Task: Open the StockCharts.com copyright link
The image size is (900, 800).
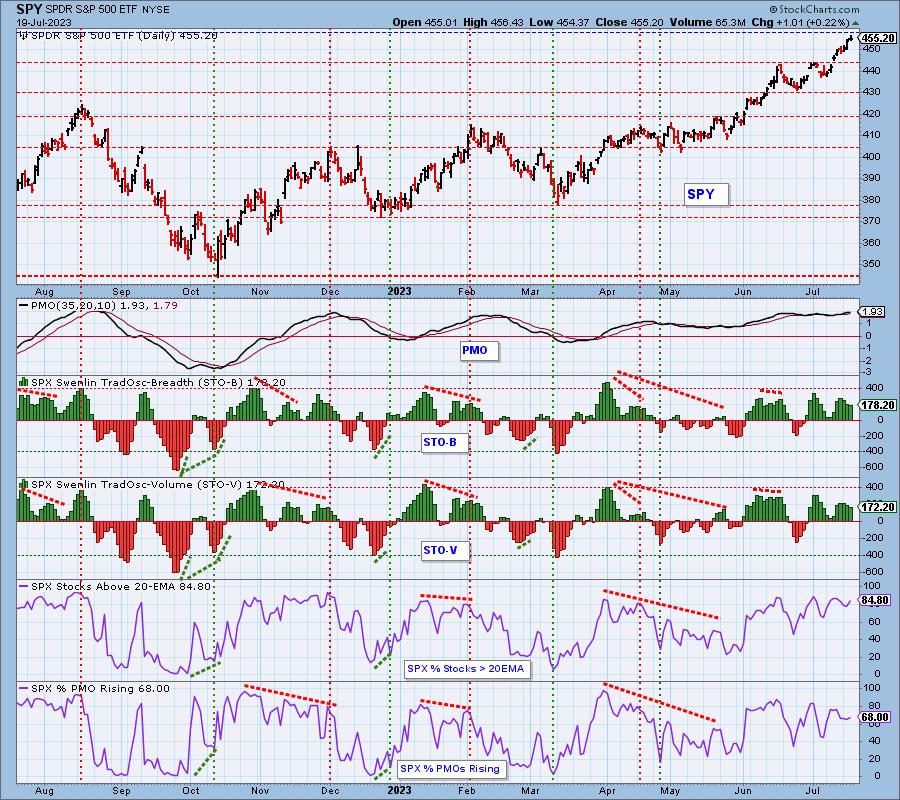Action: pyautogui.click(x=814, y=9)
